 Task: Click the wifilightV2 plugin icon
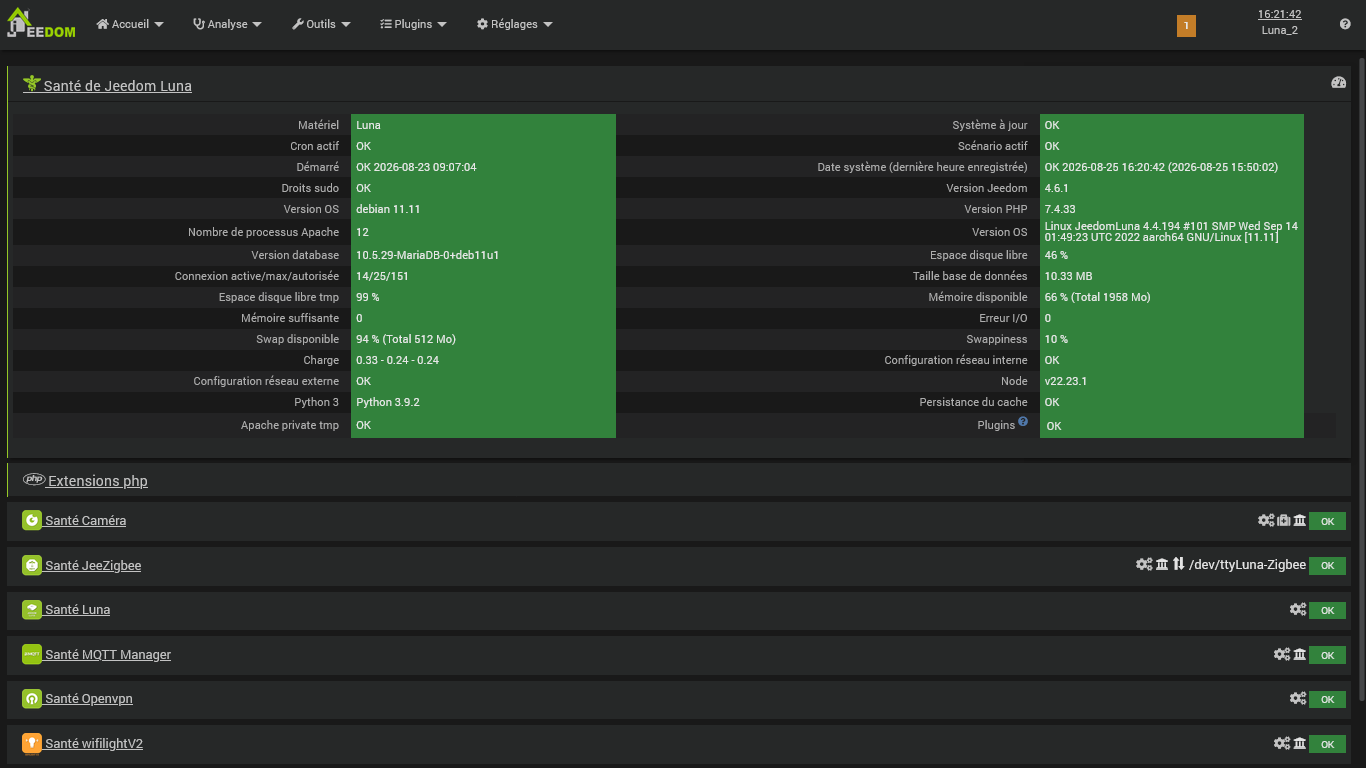click(x=32, y=743)
